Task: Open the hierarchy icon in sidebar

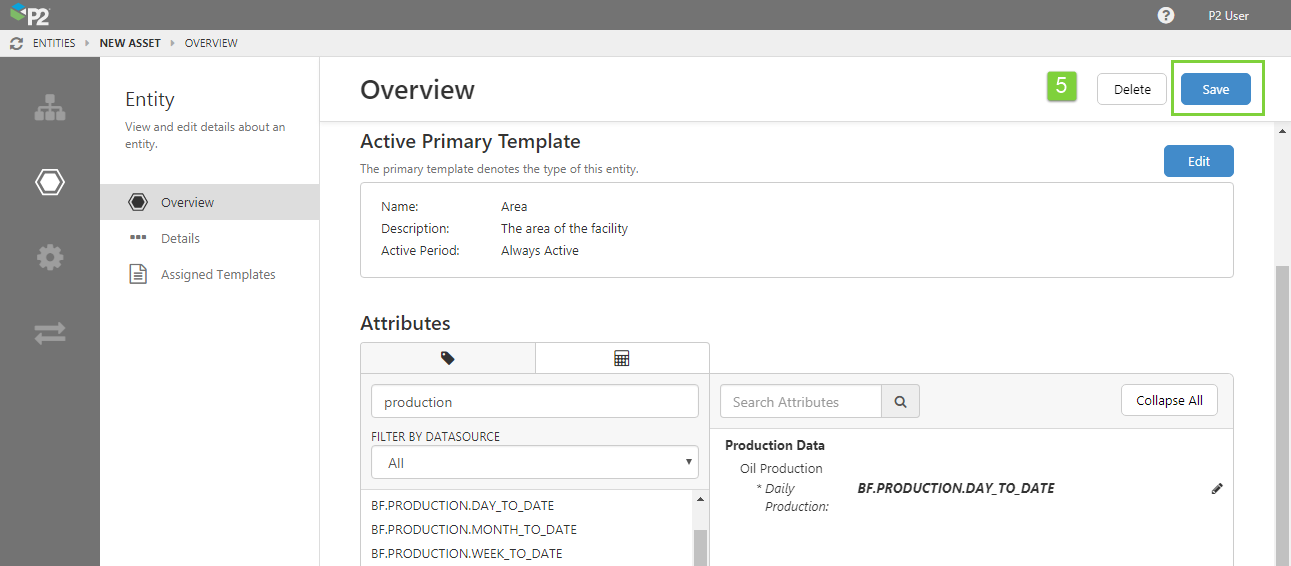Action: [x=50, y=108]
